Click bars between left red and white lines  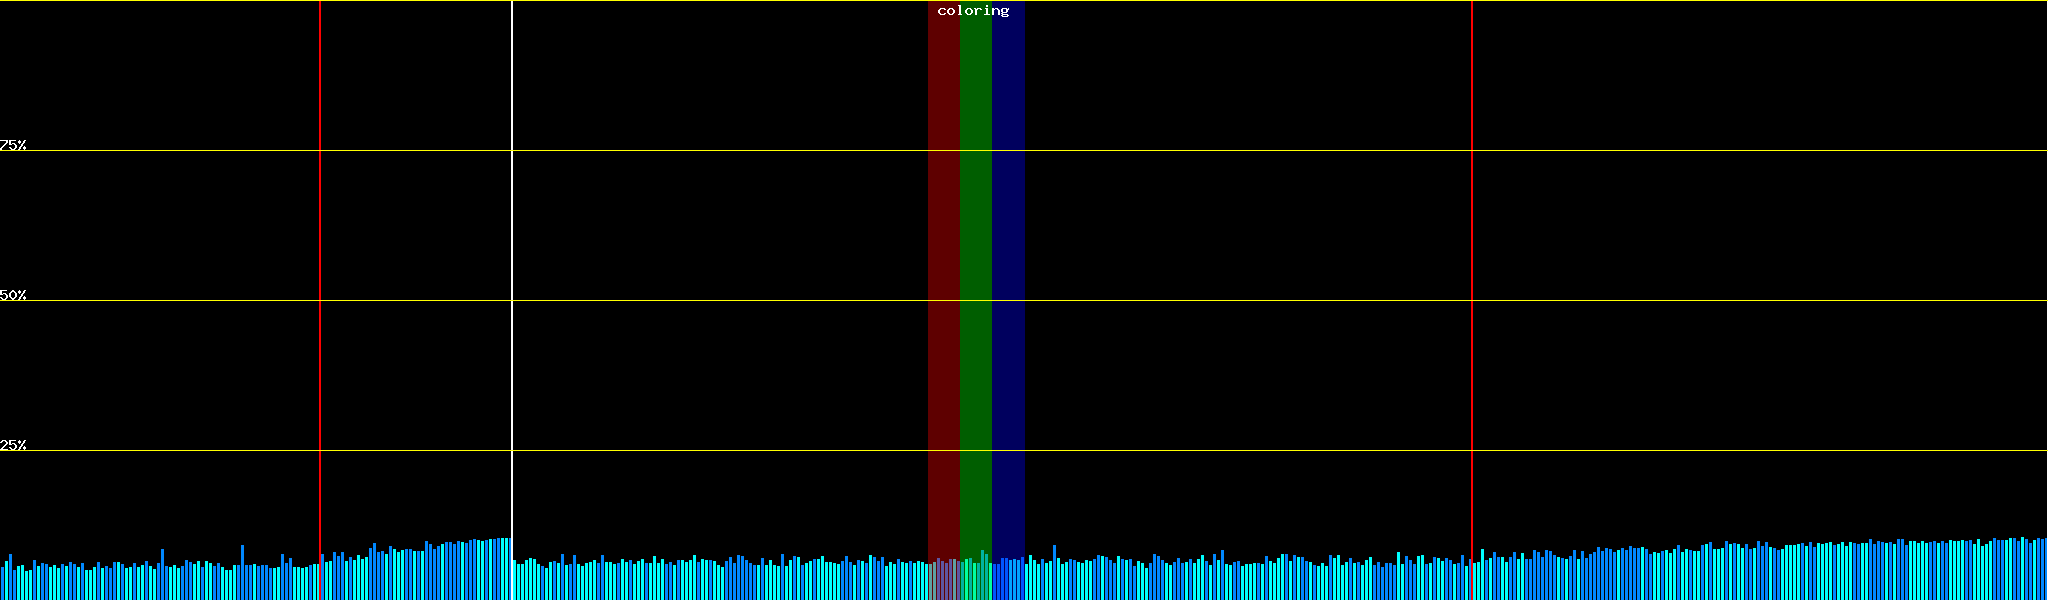[x=416, y=575]
